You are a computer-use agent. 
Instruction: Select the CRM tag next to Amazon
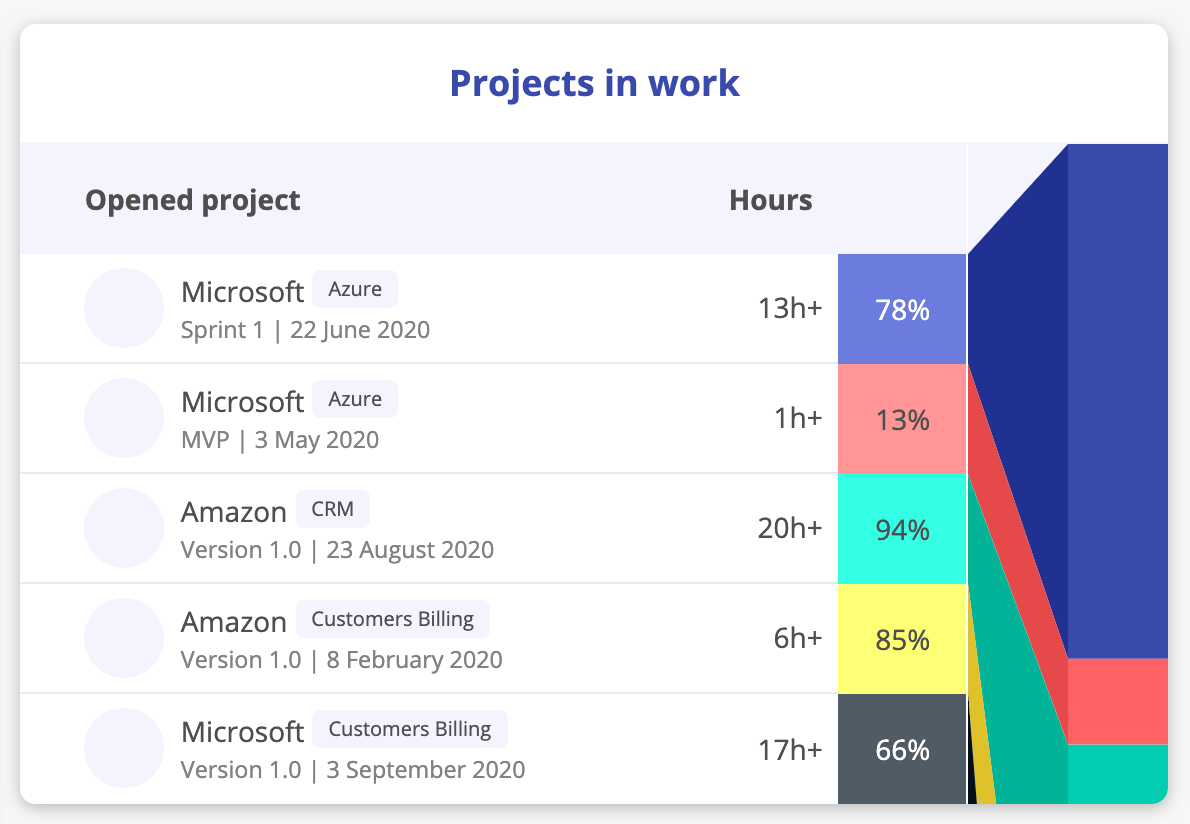tap(333, 509)
